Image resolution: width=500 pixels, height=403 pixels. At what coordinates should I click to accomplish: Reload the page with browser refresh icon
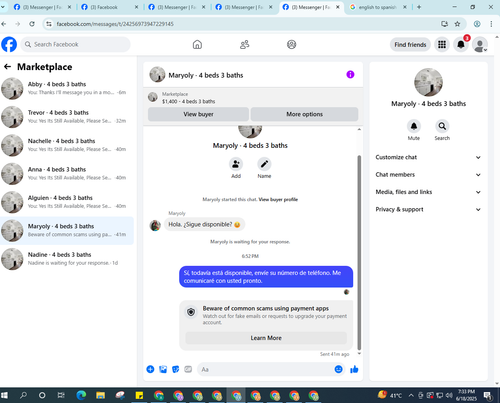pos(32,24)
